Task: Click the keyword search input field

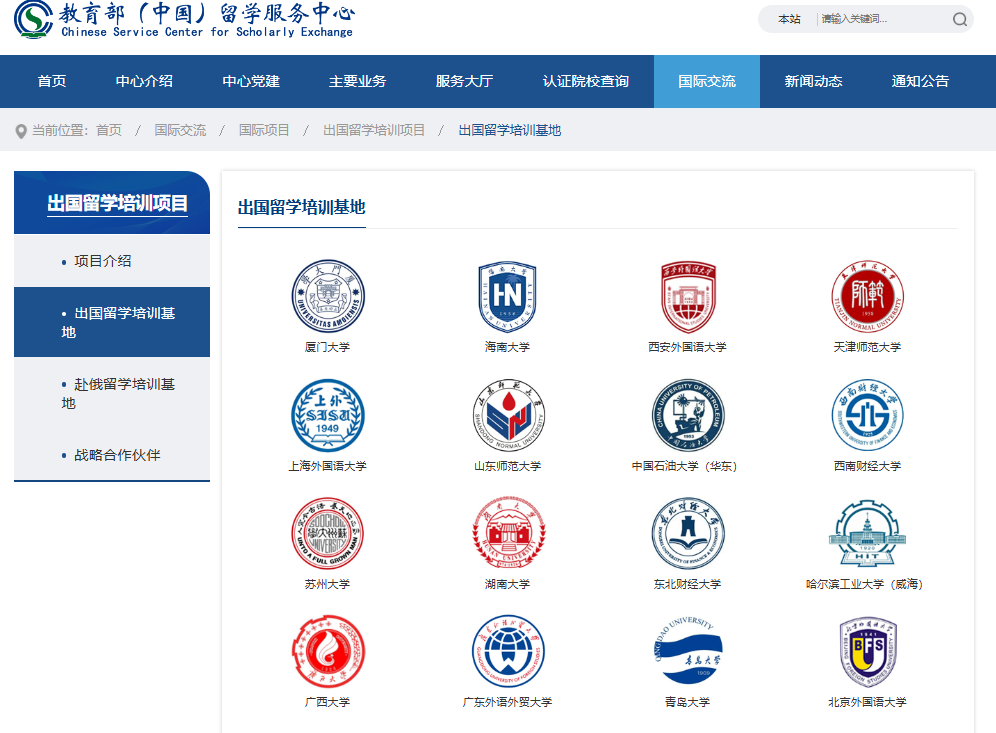Action: coord(883,19)
